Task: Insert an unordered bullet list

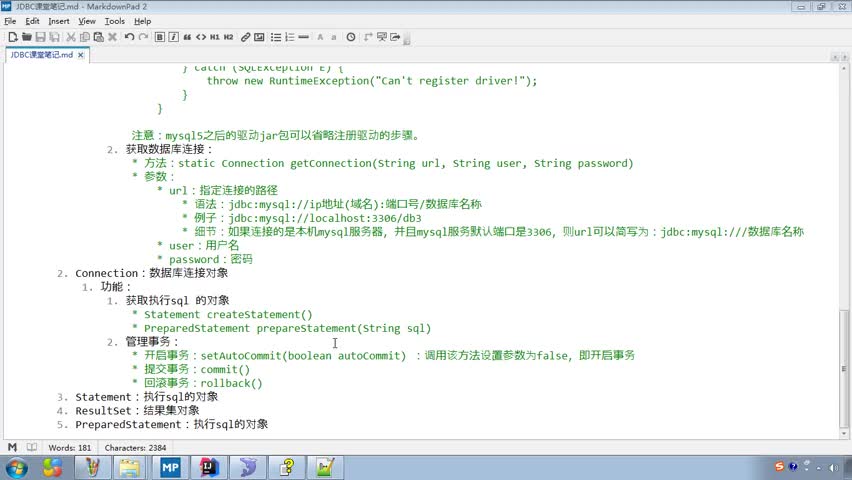Action: [276, 37]
